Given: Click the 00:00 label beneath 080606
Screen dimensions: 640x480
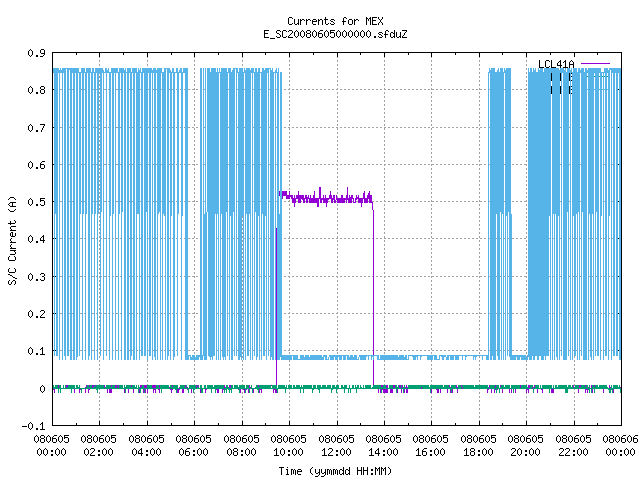Looking at the screenshot, I should click(x=620, y=452).
